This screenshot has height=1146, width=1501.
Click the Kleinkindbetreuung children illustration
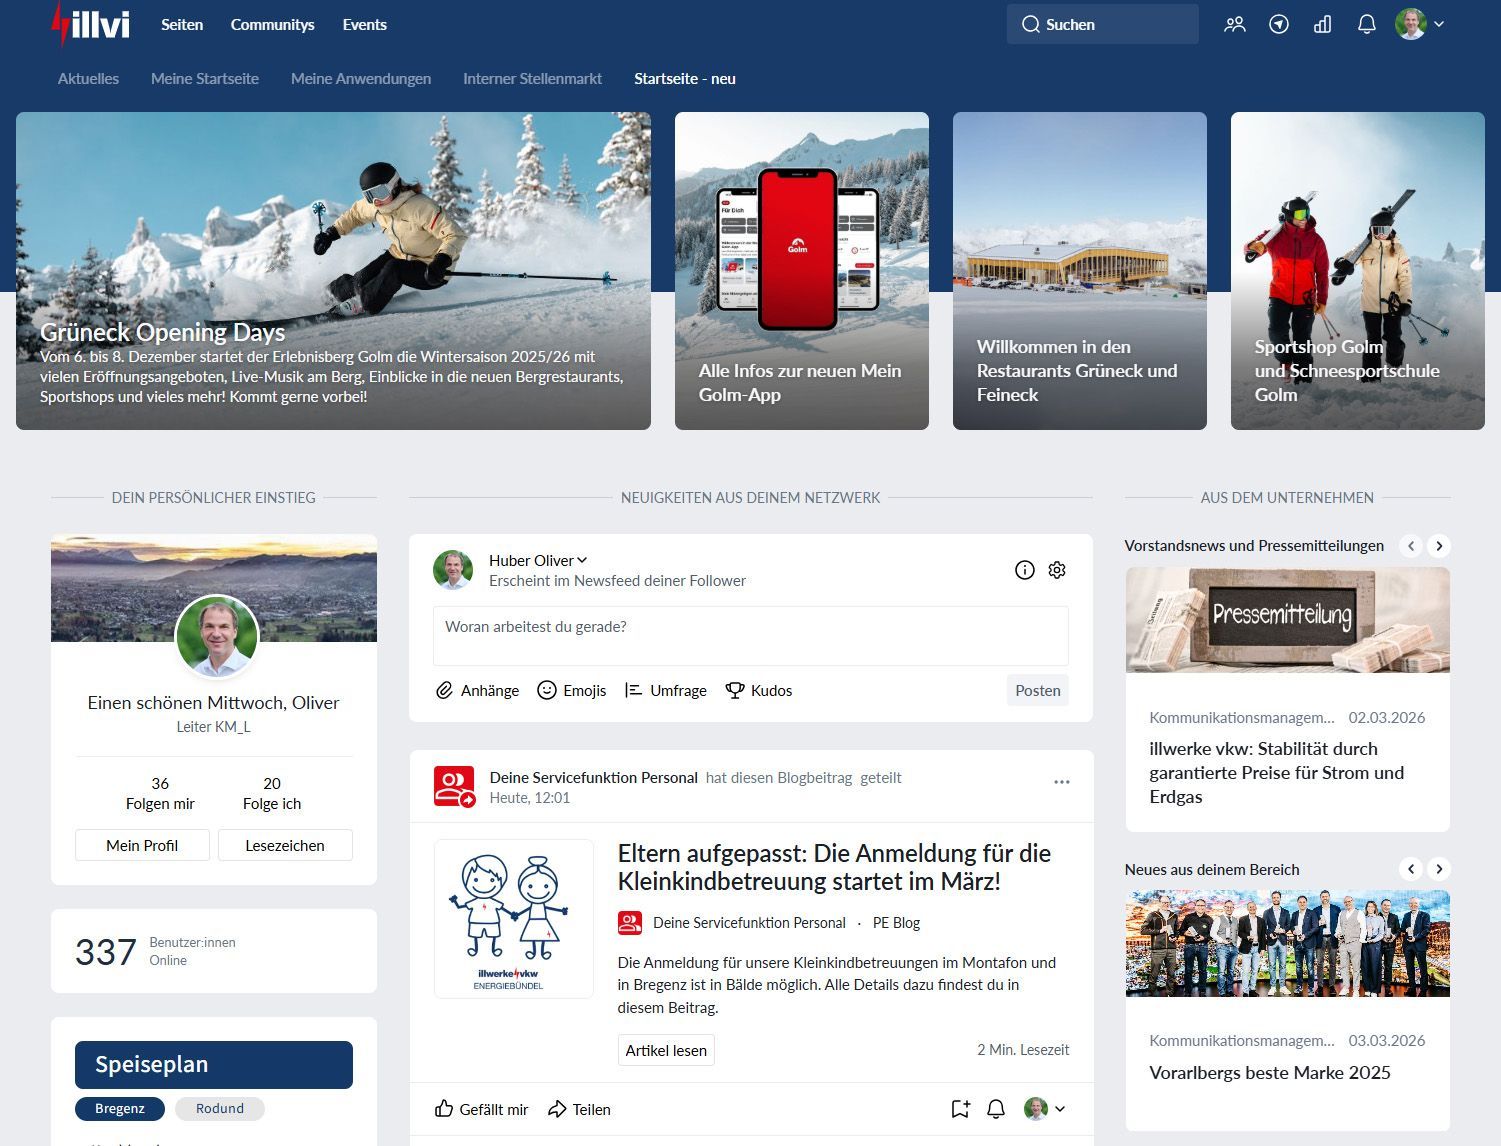tap(514, 919)
